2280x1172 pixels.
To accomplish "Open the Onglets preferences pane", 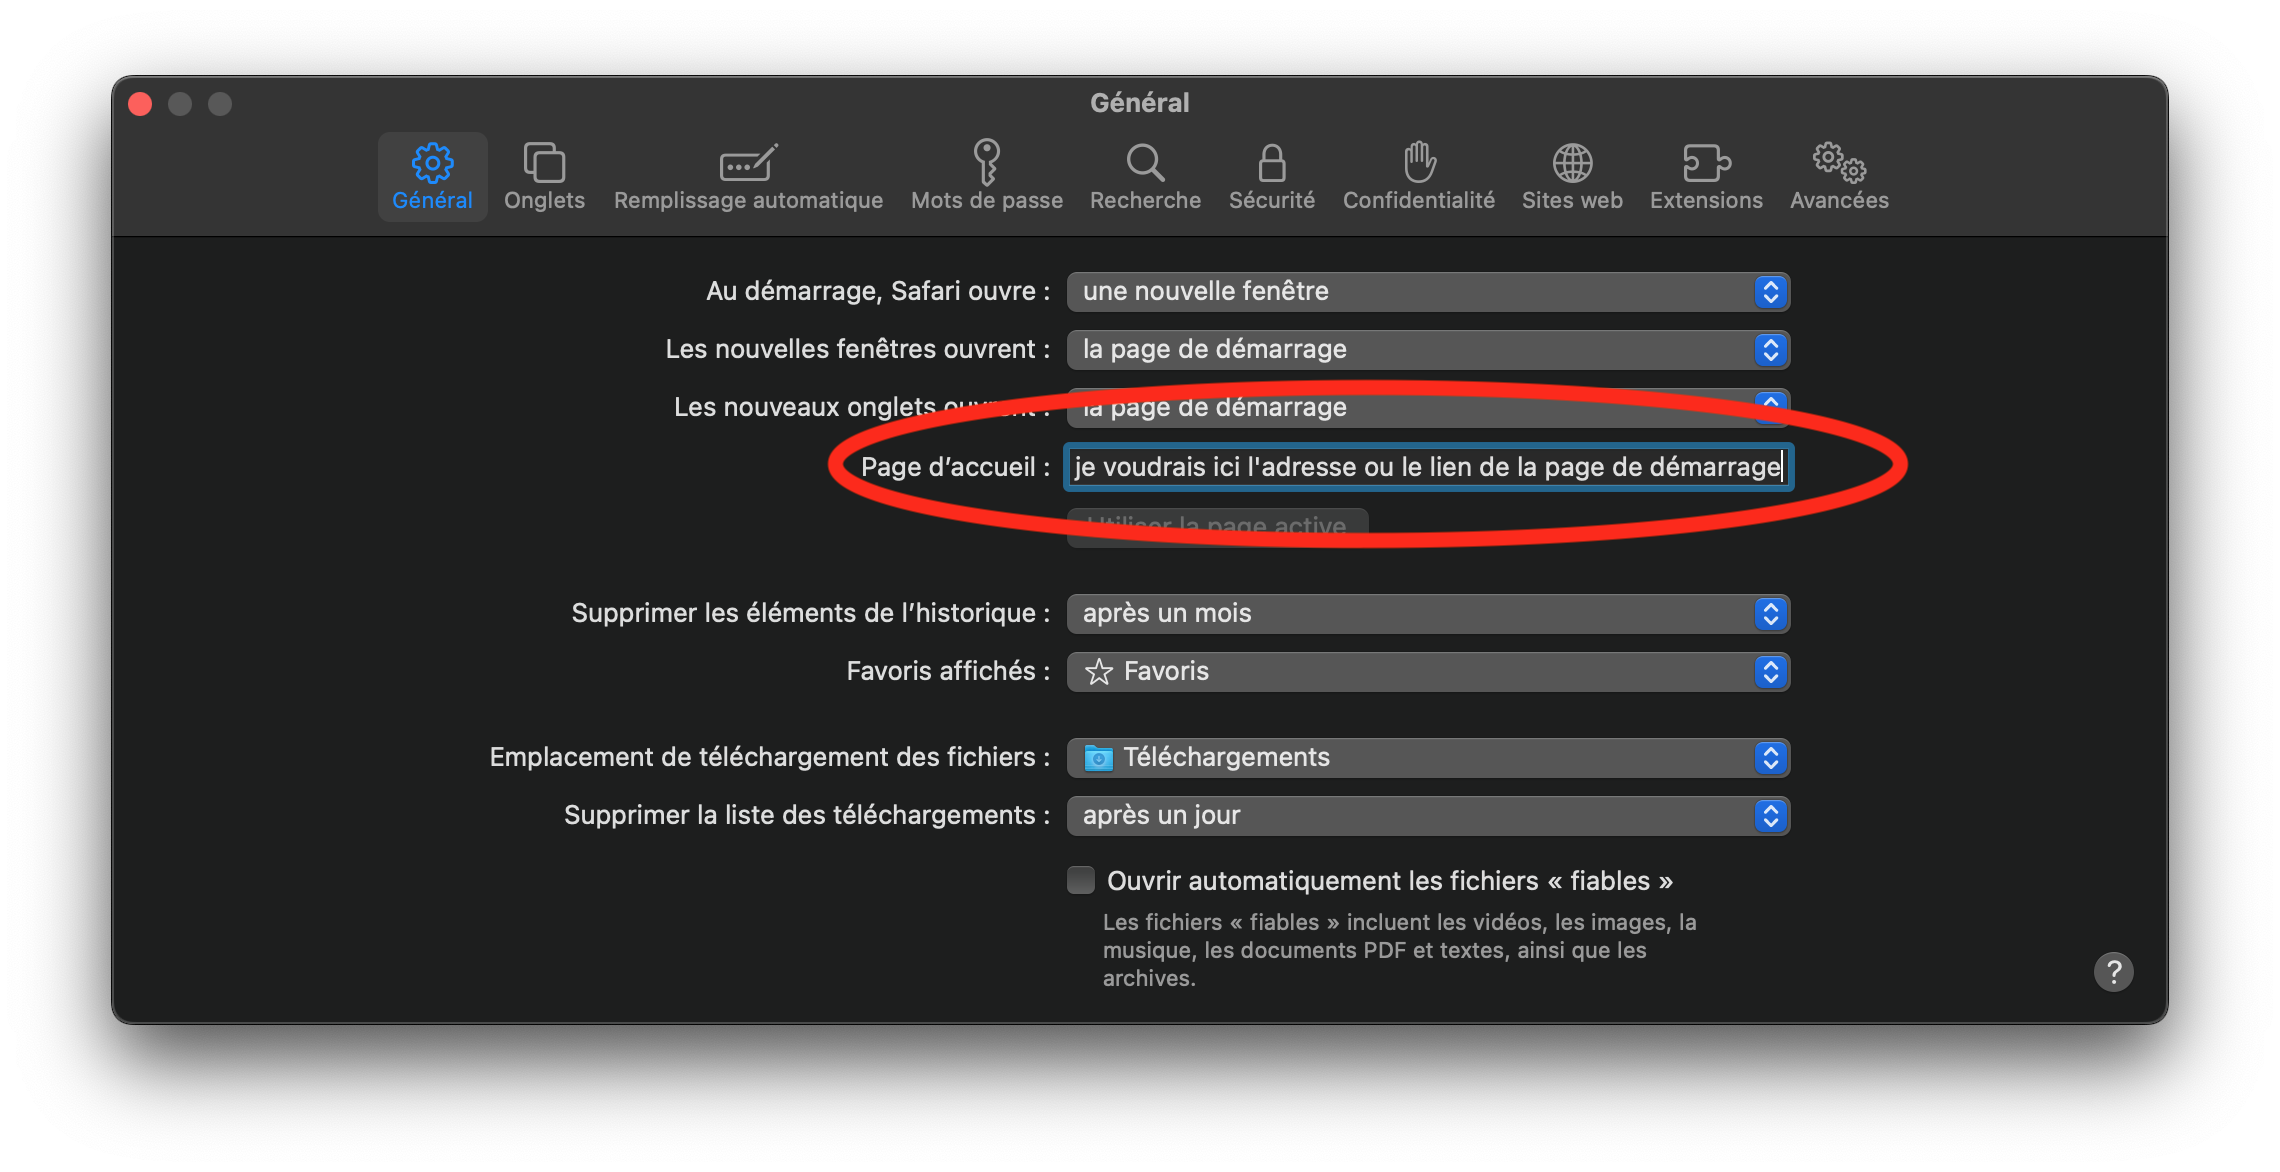I will coord(544,176).
